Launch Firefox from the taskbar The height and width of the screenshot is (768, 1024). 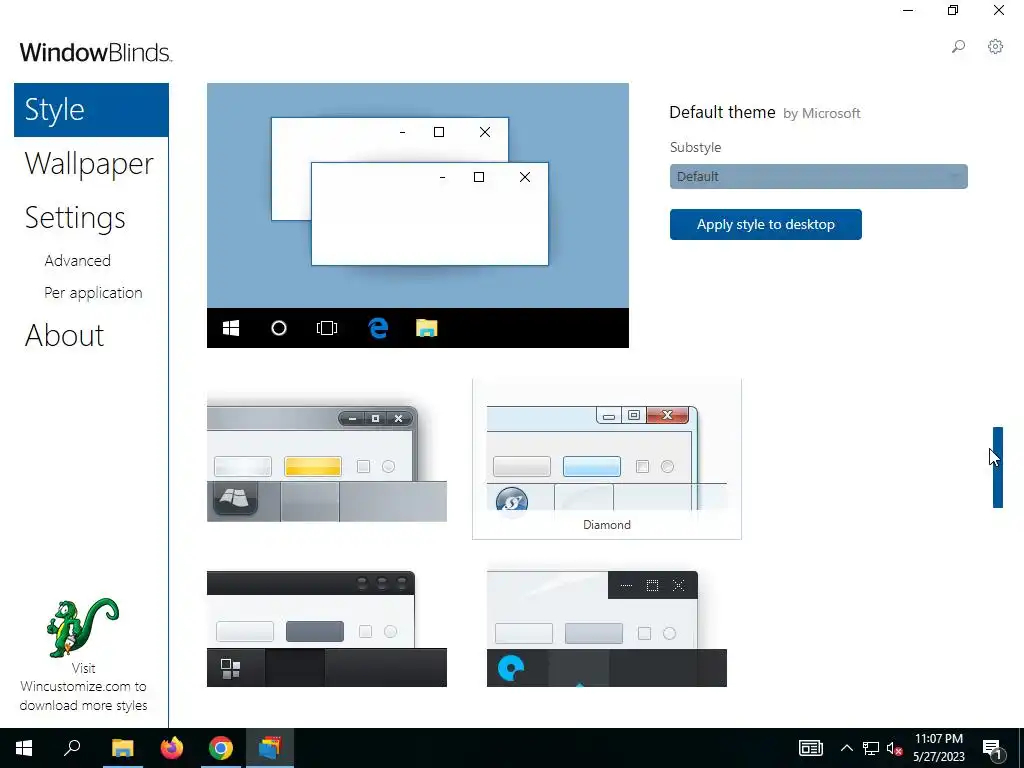(x=172, y=748)
